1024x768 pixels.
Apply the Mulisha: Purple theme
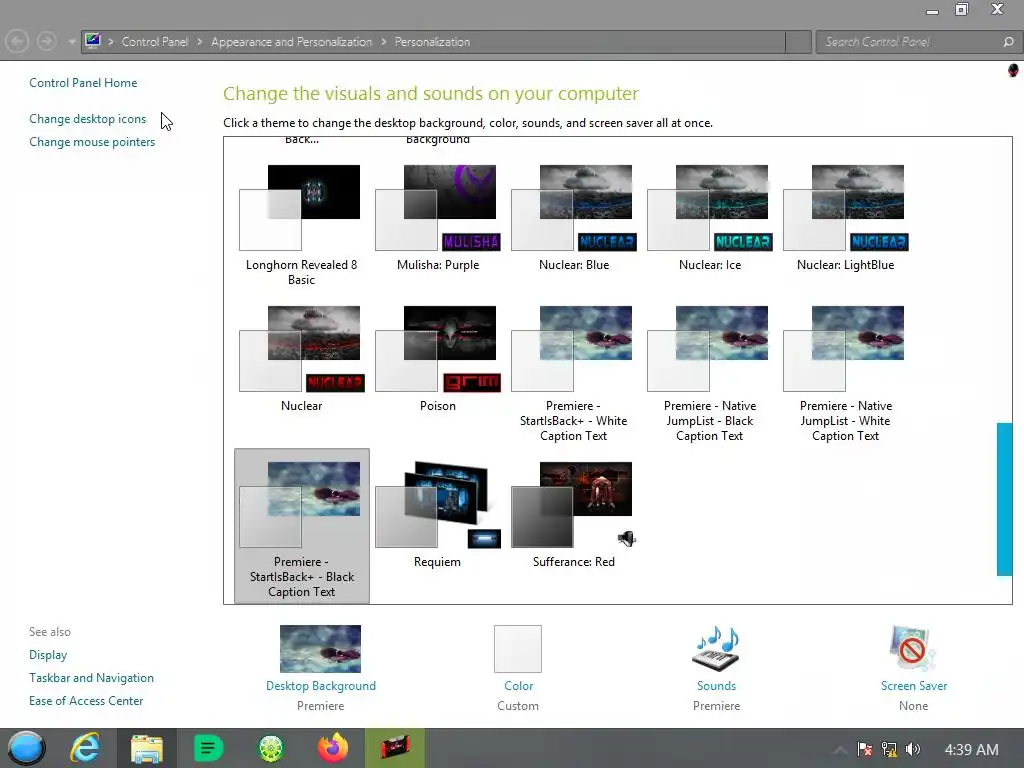tap(438, 216)
